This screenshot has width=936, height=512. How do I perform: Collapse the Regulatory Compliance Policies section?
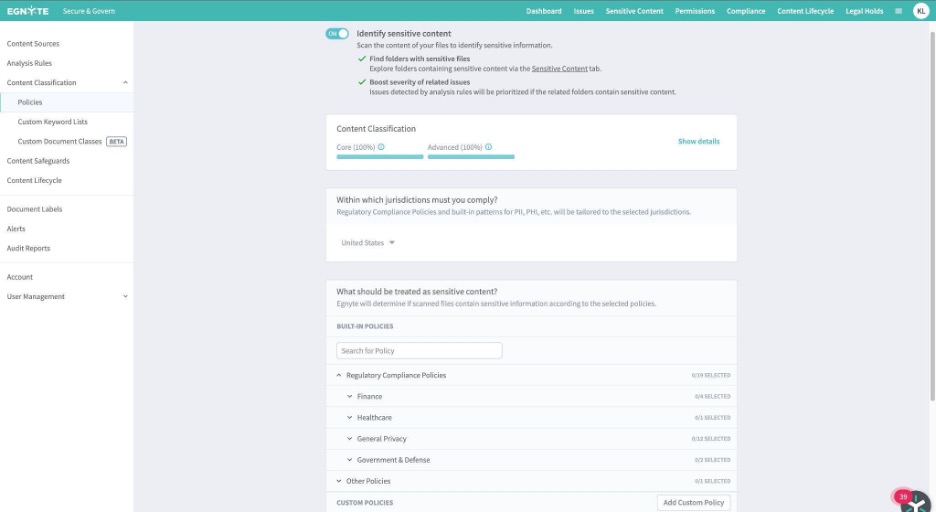pos(340,375)
